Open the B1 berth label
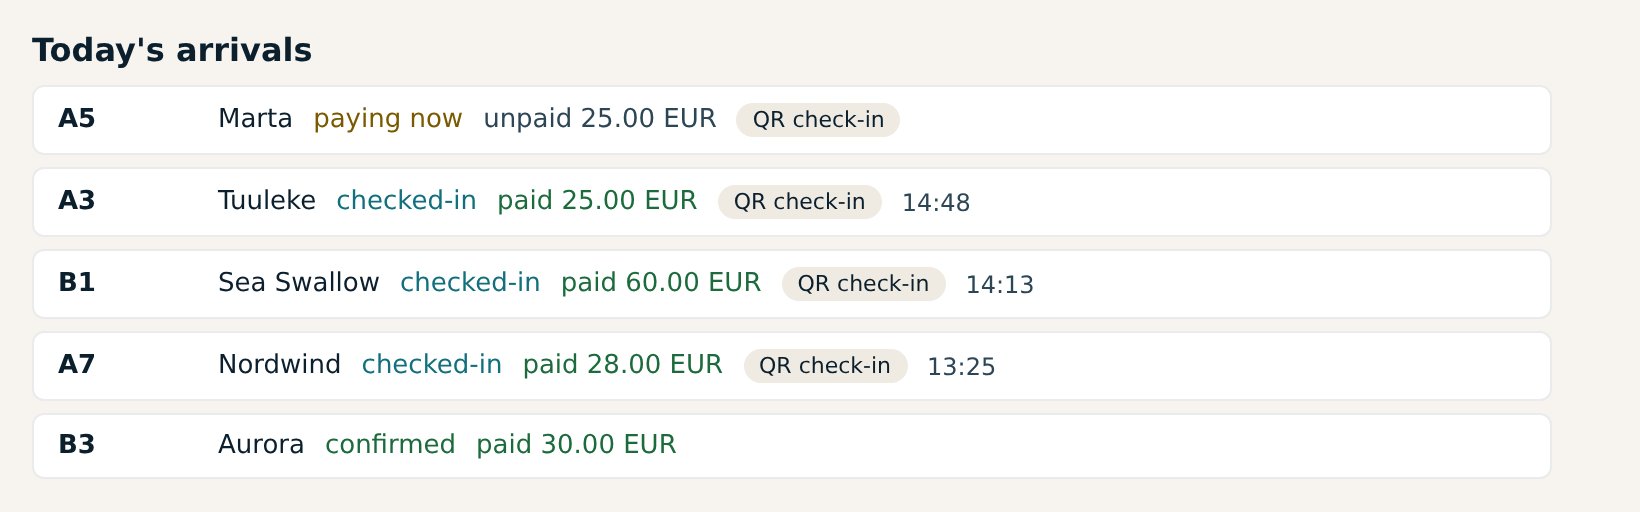This screenshot has width=1640, height=512. click(x=77, y=283)
